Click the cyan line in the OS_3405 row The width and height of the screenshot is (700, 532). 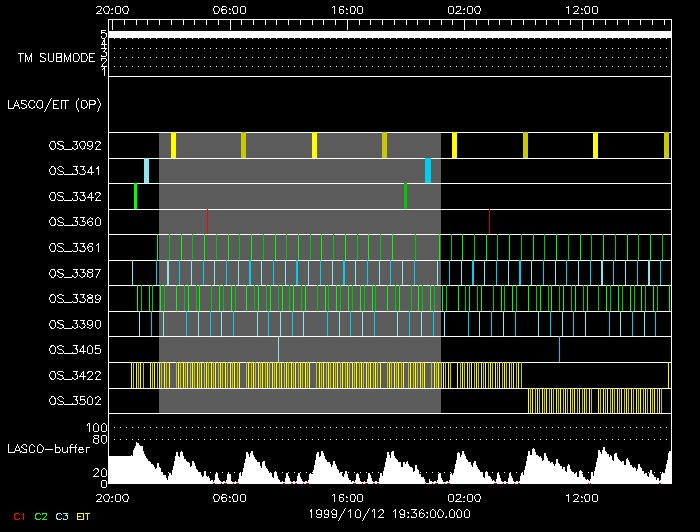(x=278, y=349)
